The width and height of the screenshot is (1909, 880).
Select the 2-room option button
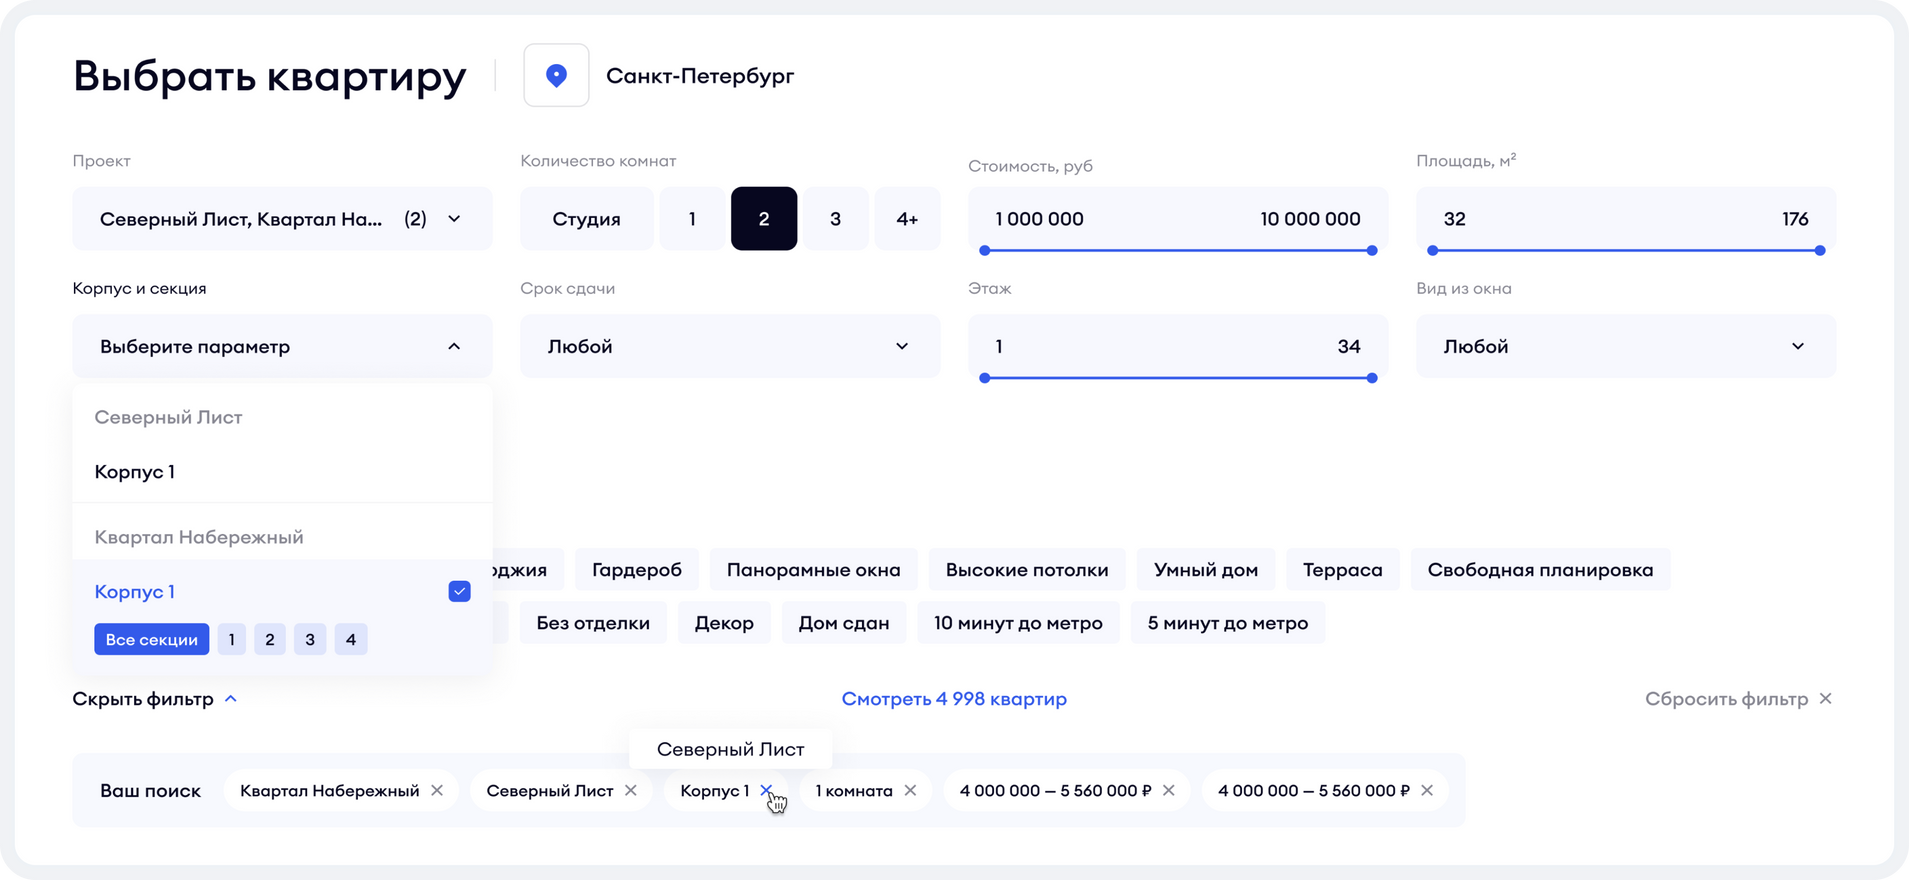coord(764,219)
